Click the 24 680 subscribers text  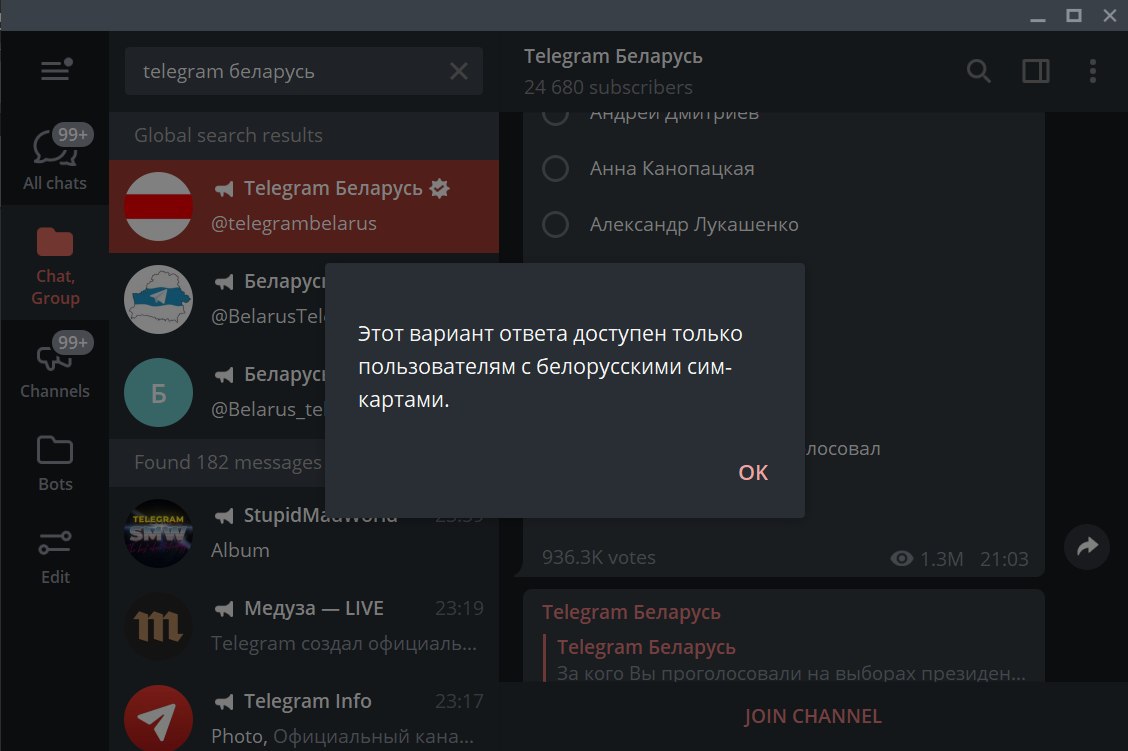[x=608, y=87]
